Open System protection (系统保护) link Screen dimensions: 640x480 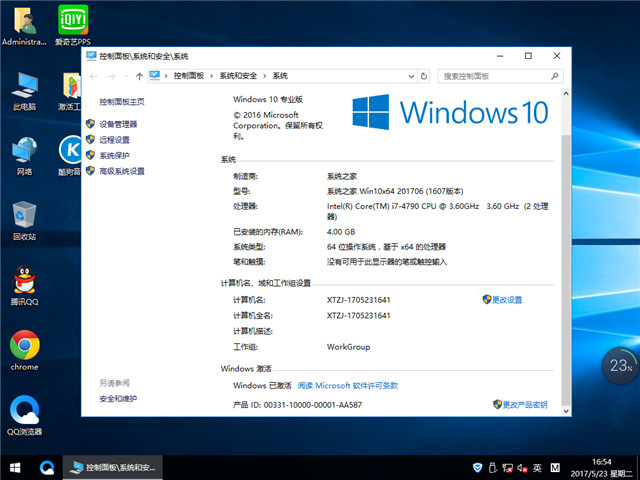115,156
